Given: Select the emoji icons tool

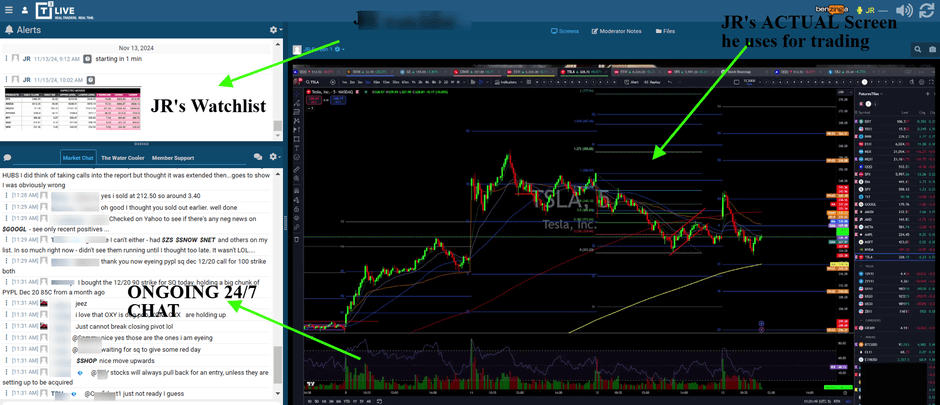Looking at the screenshot, I should [x=297, y=158].
